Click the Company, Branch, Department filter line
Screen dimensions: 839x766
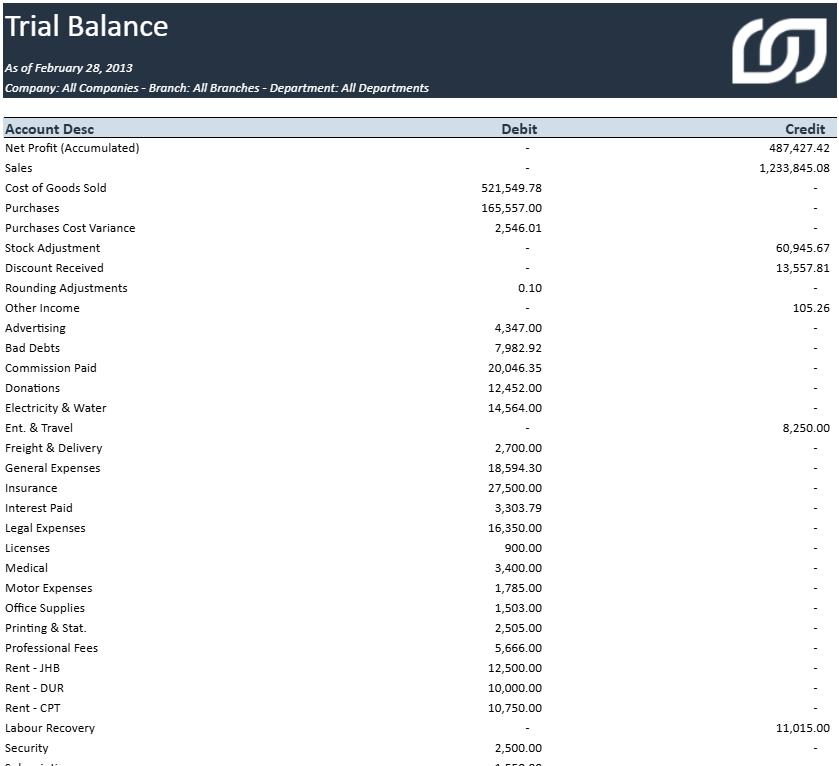click(217, 88)
